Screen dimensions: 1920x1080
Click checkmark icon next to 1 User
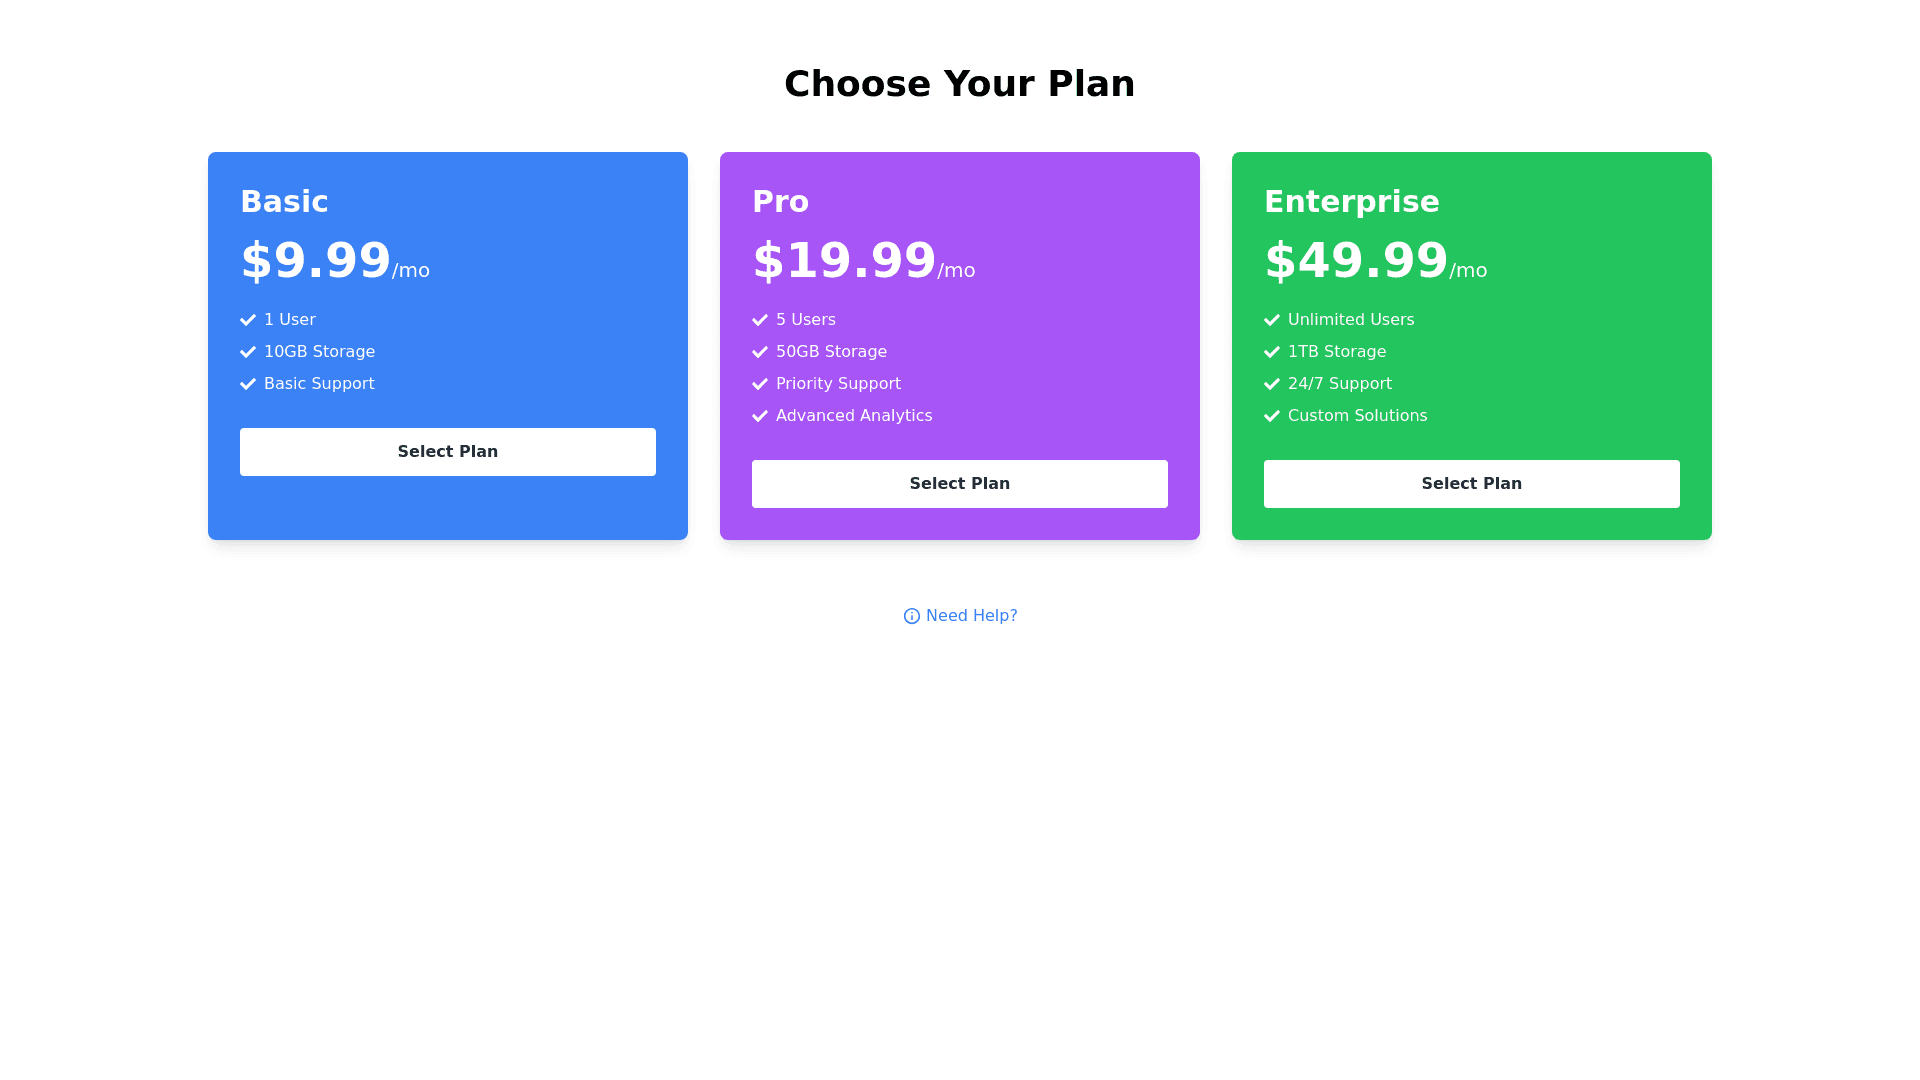pyautogui.click(x=248, y=320)
